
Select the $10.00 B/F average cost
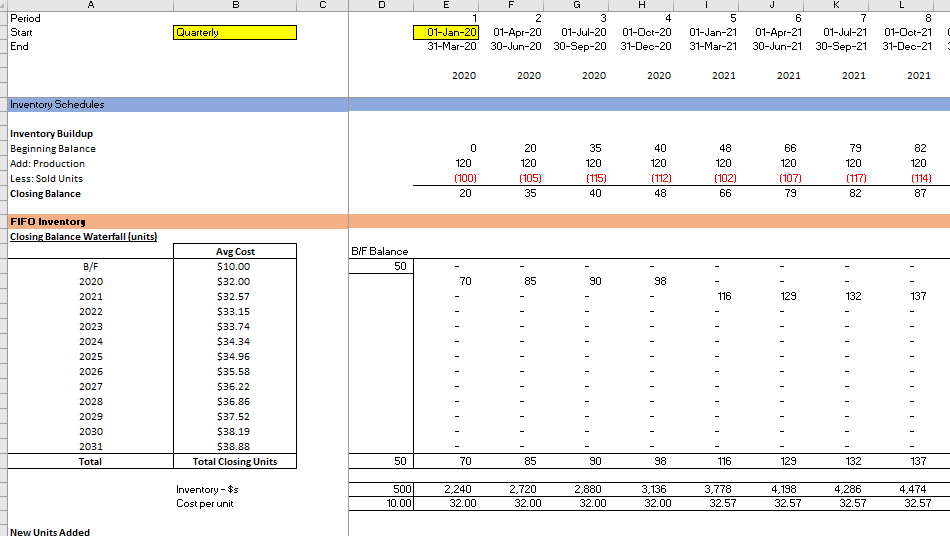coord(235,266)
